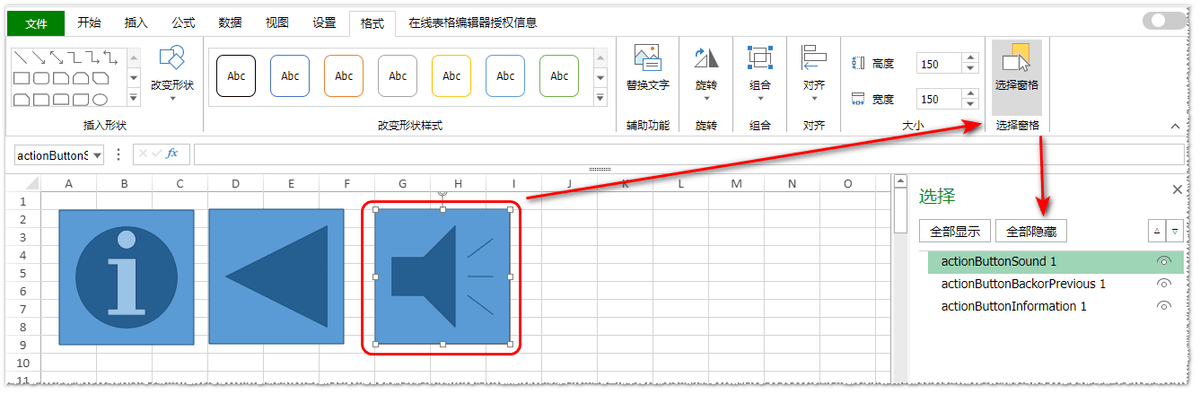Switch to the 格式 tab
This screenshot has height=395, width=1200.
click(x=371, y=23)
